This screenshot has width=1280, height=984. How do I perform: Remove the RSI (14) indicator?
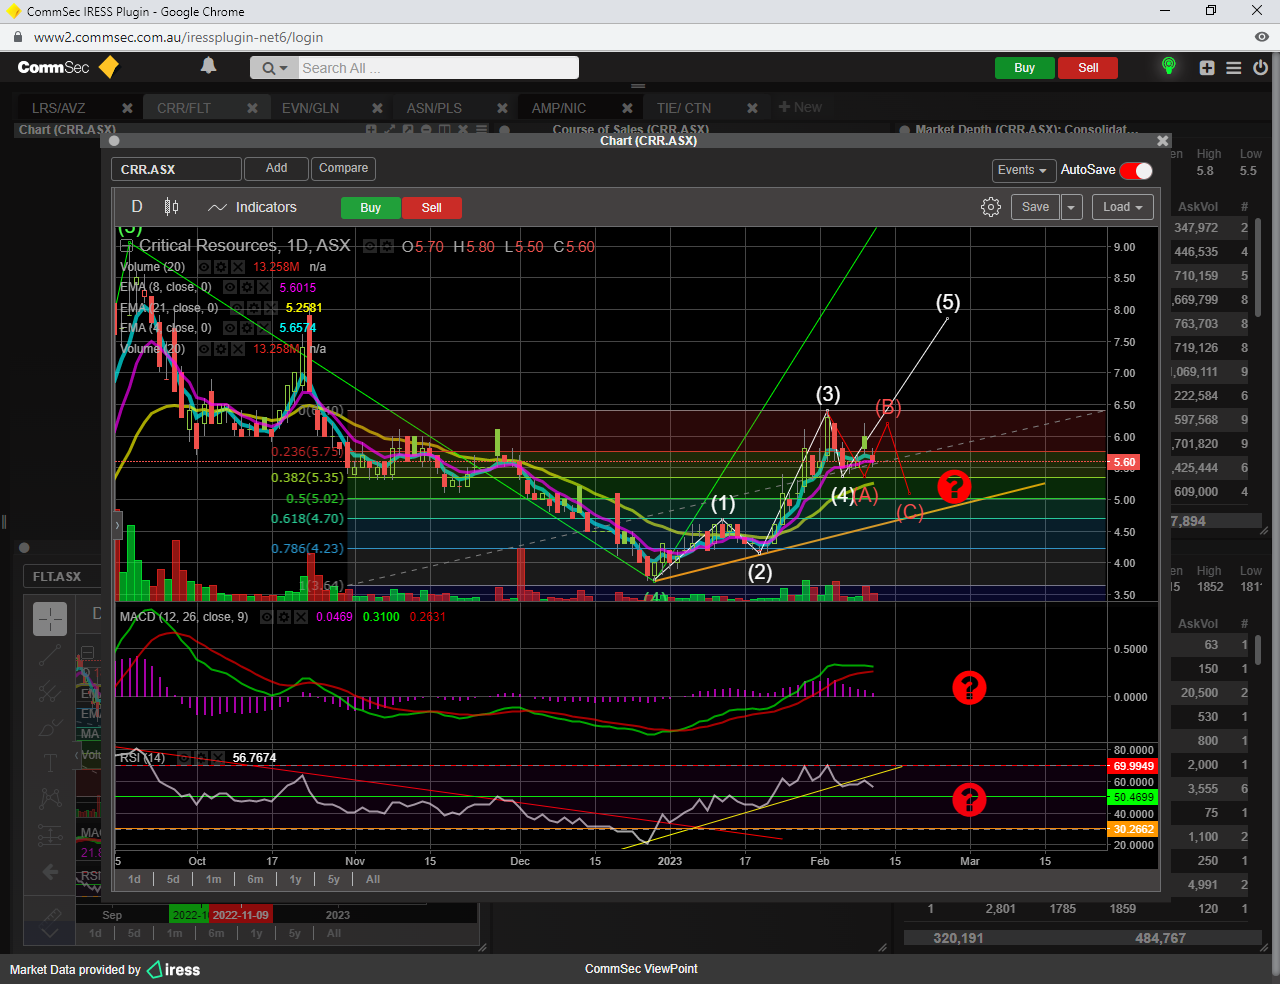pyautogui.click(x=216, y=758)
